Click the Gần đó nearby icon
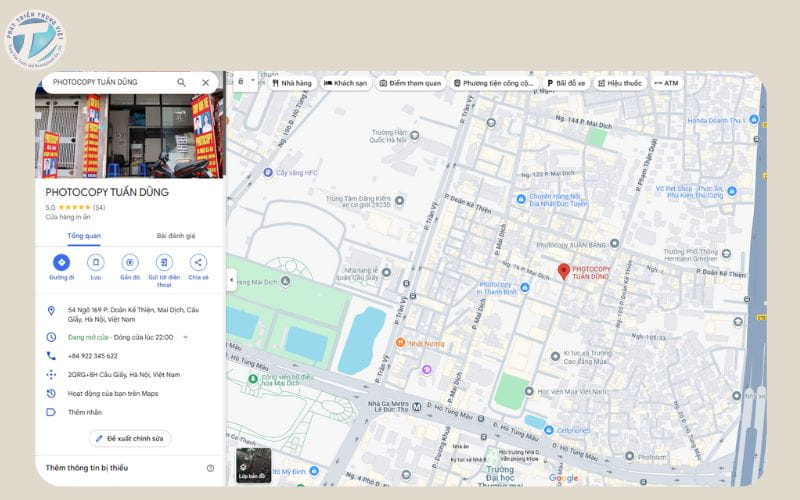800x500 pixels. point(130,262)
